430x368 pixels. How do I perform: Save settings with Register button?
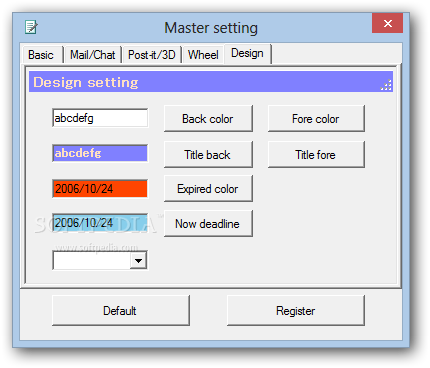pyautogui.click(x=296, y=311)
